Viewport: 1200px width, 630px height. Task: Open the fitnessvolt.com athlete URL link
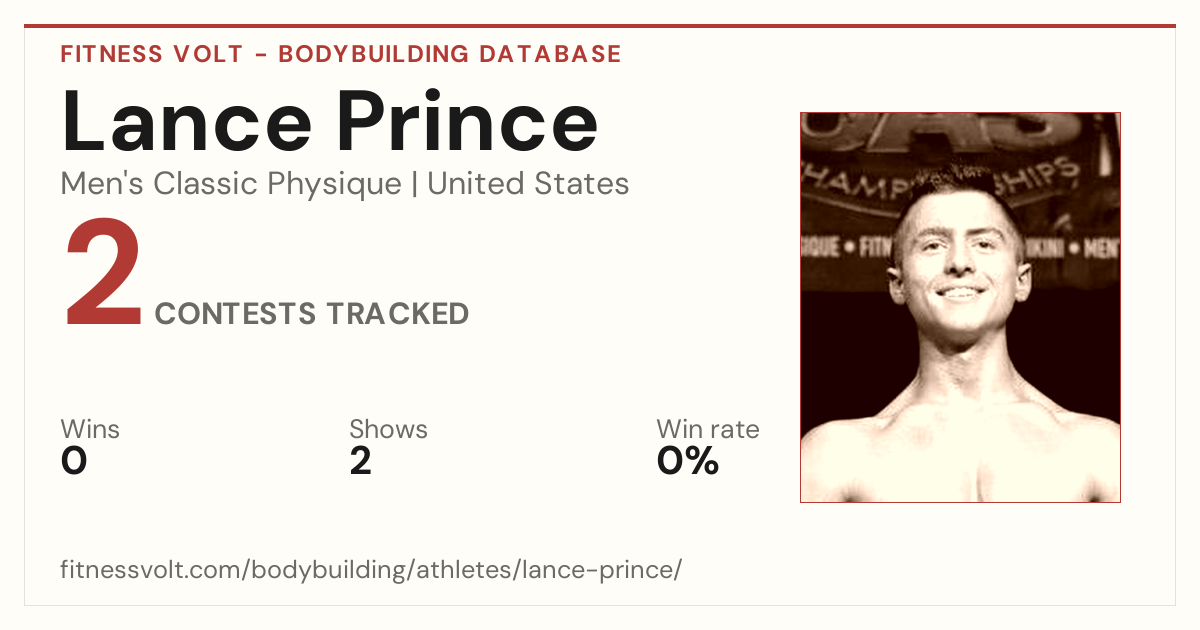click(x=371, y=570)
